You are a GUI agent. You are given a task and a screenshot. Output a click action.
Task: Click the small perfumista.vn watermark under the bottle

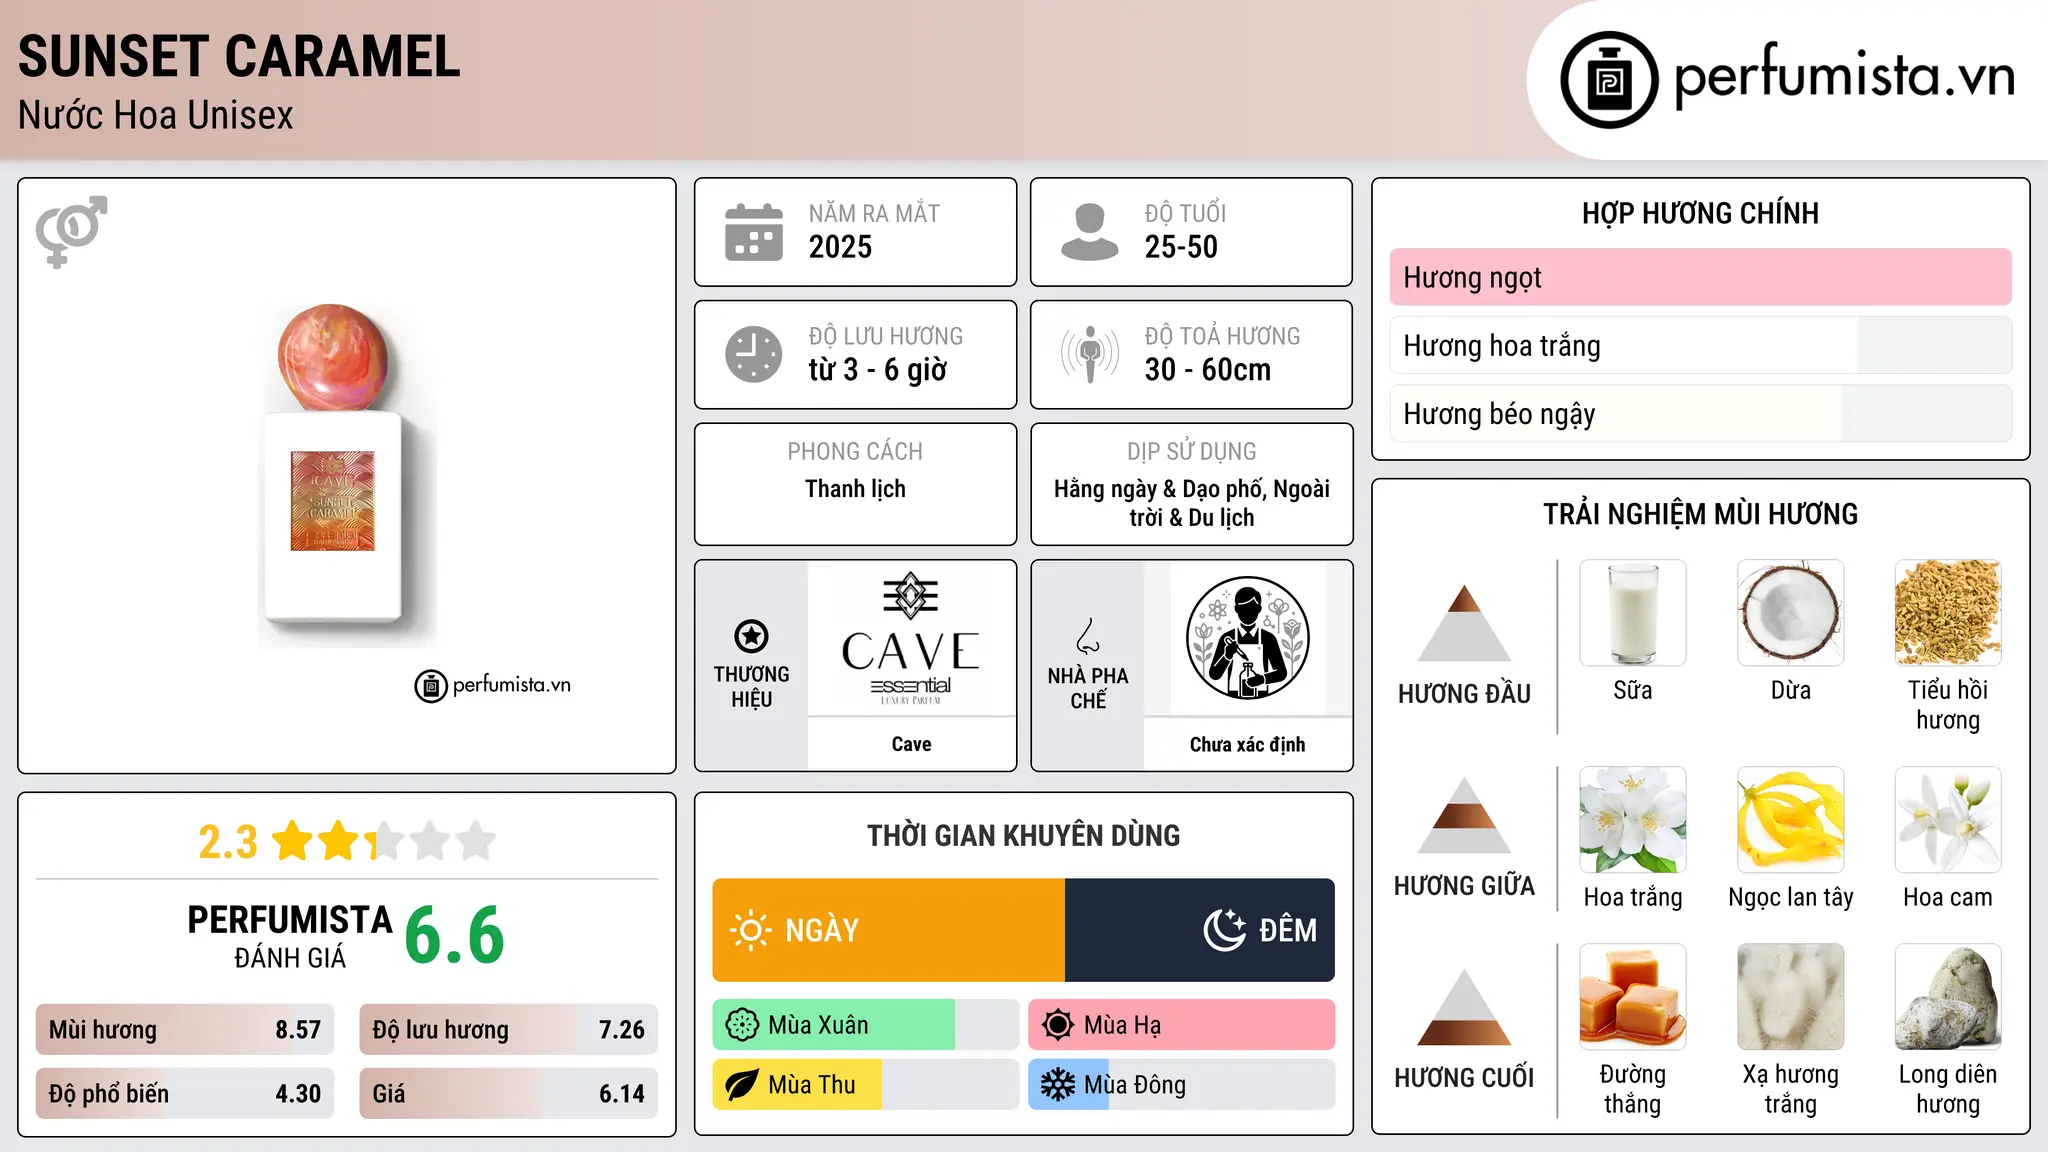pyautogui.click(x=493, y=686)
